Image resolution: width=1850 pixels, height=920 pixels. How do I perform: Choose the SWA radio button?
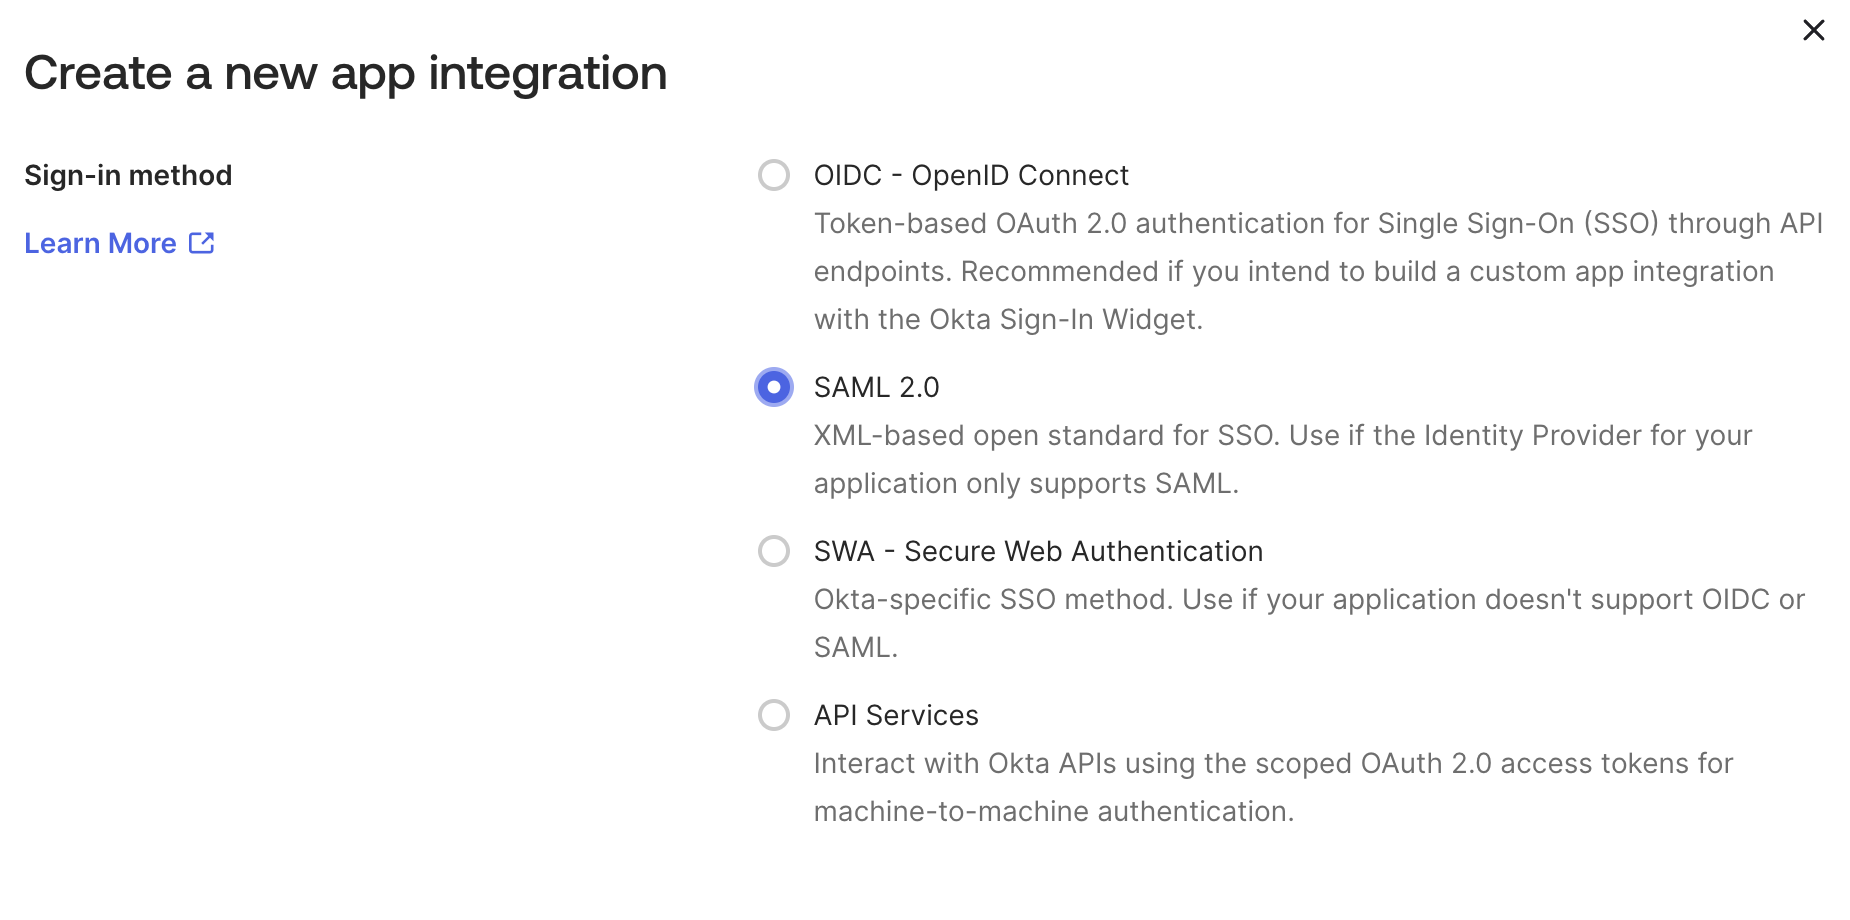pyautogui.click(x=774, y=551)
